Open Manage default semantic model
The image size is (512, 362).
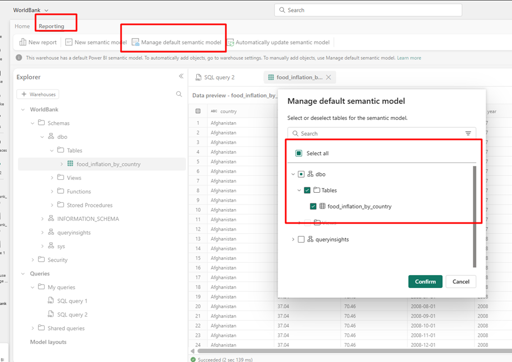[x=177, y=42]
